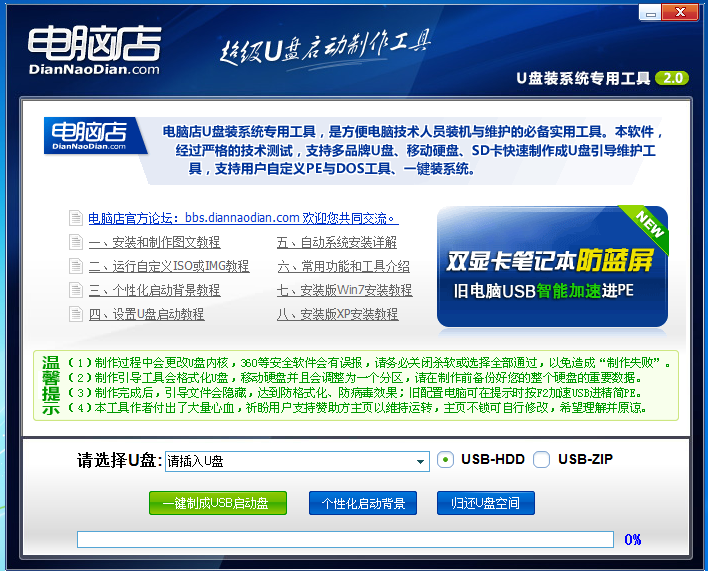Minimize the window using title bar button
Screen dimensions: 708x571
point(650,13)
